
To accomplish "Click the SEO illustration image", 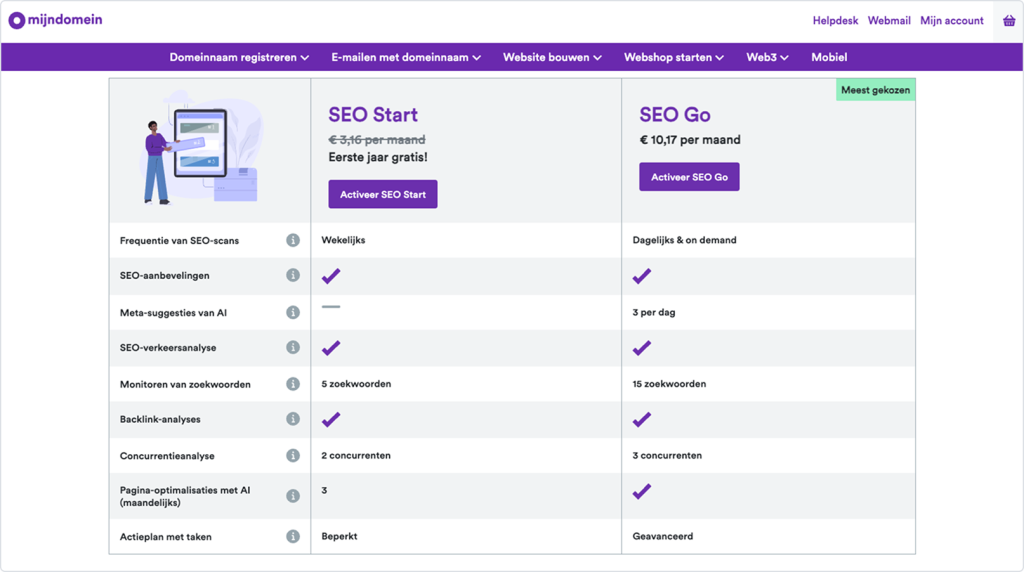I will 201,148.
